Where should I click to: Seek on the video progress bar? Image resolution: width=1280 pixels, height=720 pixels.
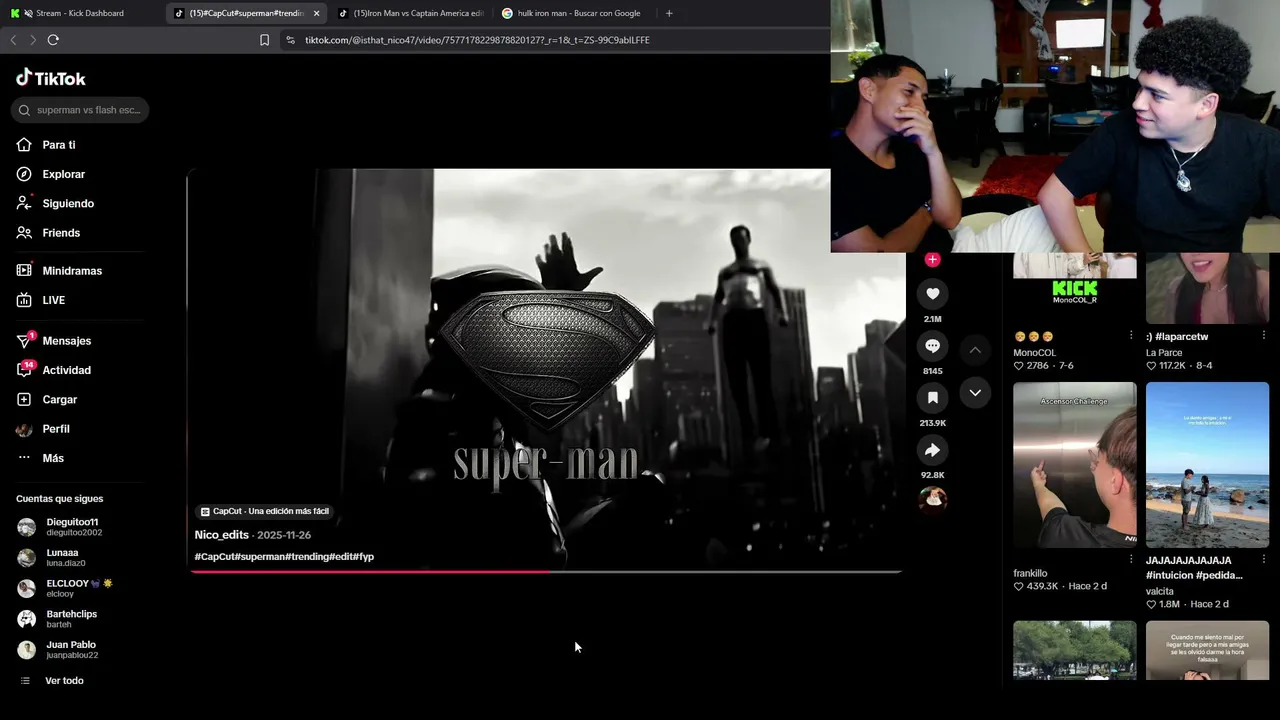point(546,572)
